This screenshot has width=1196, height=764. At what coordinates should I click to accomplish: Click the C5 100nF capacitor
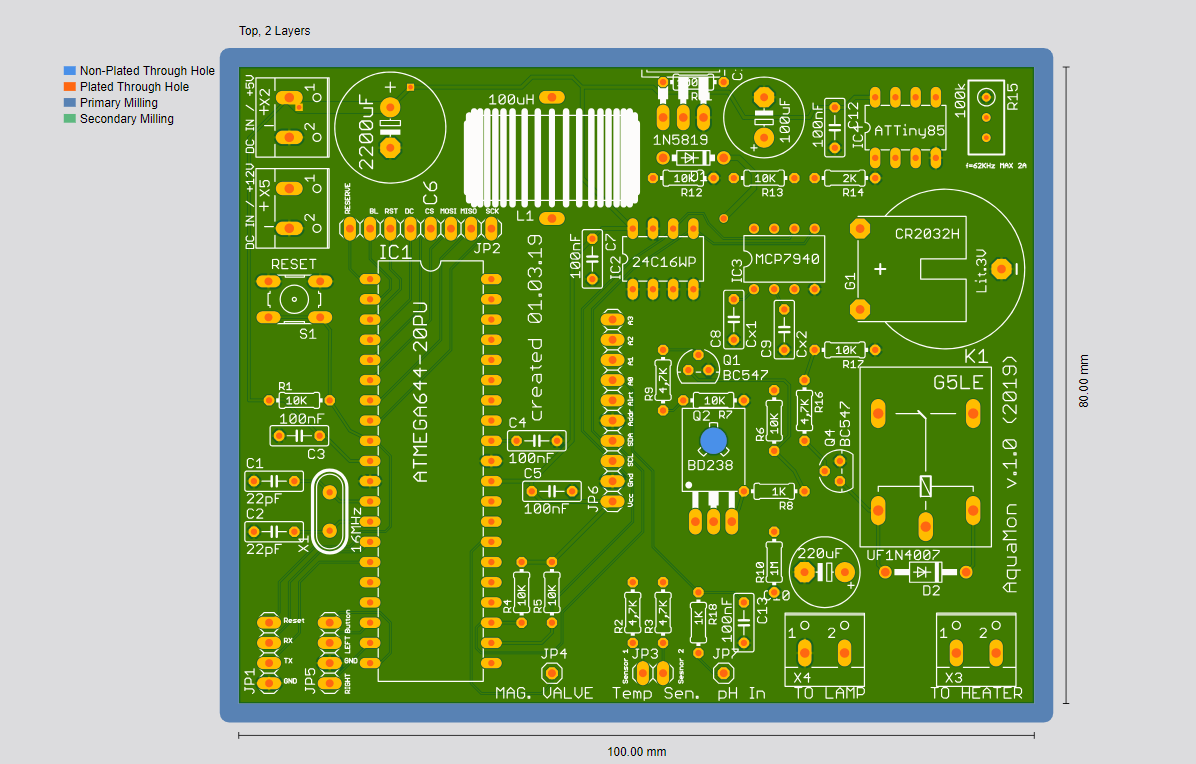pyautogui.click(x=552, y=491)
